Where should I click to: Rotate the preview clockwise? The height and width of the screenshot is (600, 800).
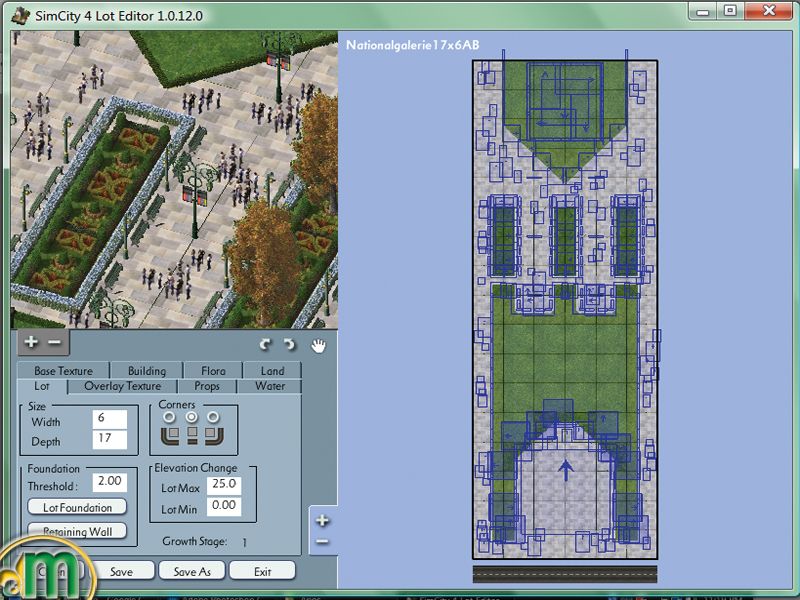(289, 345)
